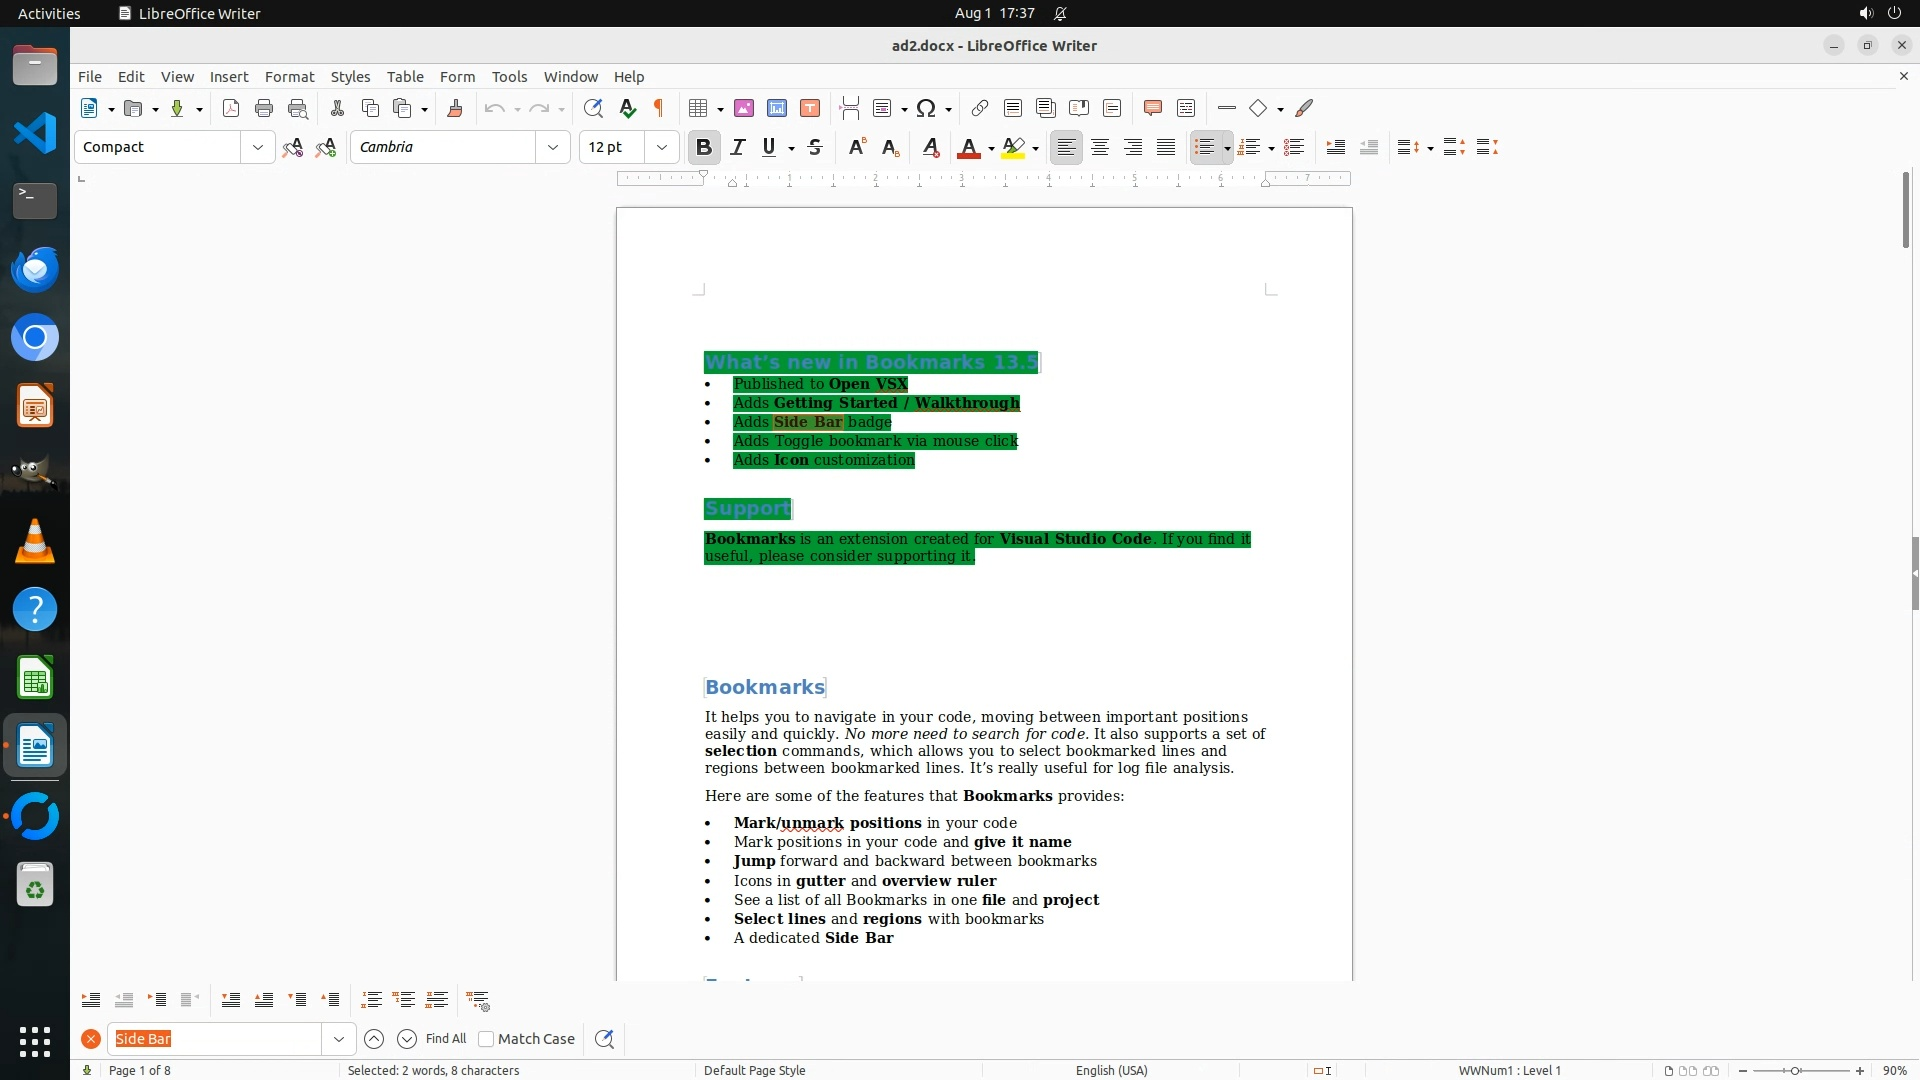The image size is (1920, 1080).
Task: Toggle Italic formatting button
Action: 738,147
